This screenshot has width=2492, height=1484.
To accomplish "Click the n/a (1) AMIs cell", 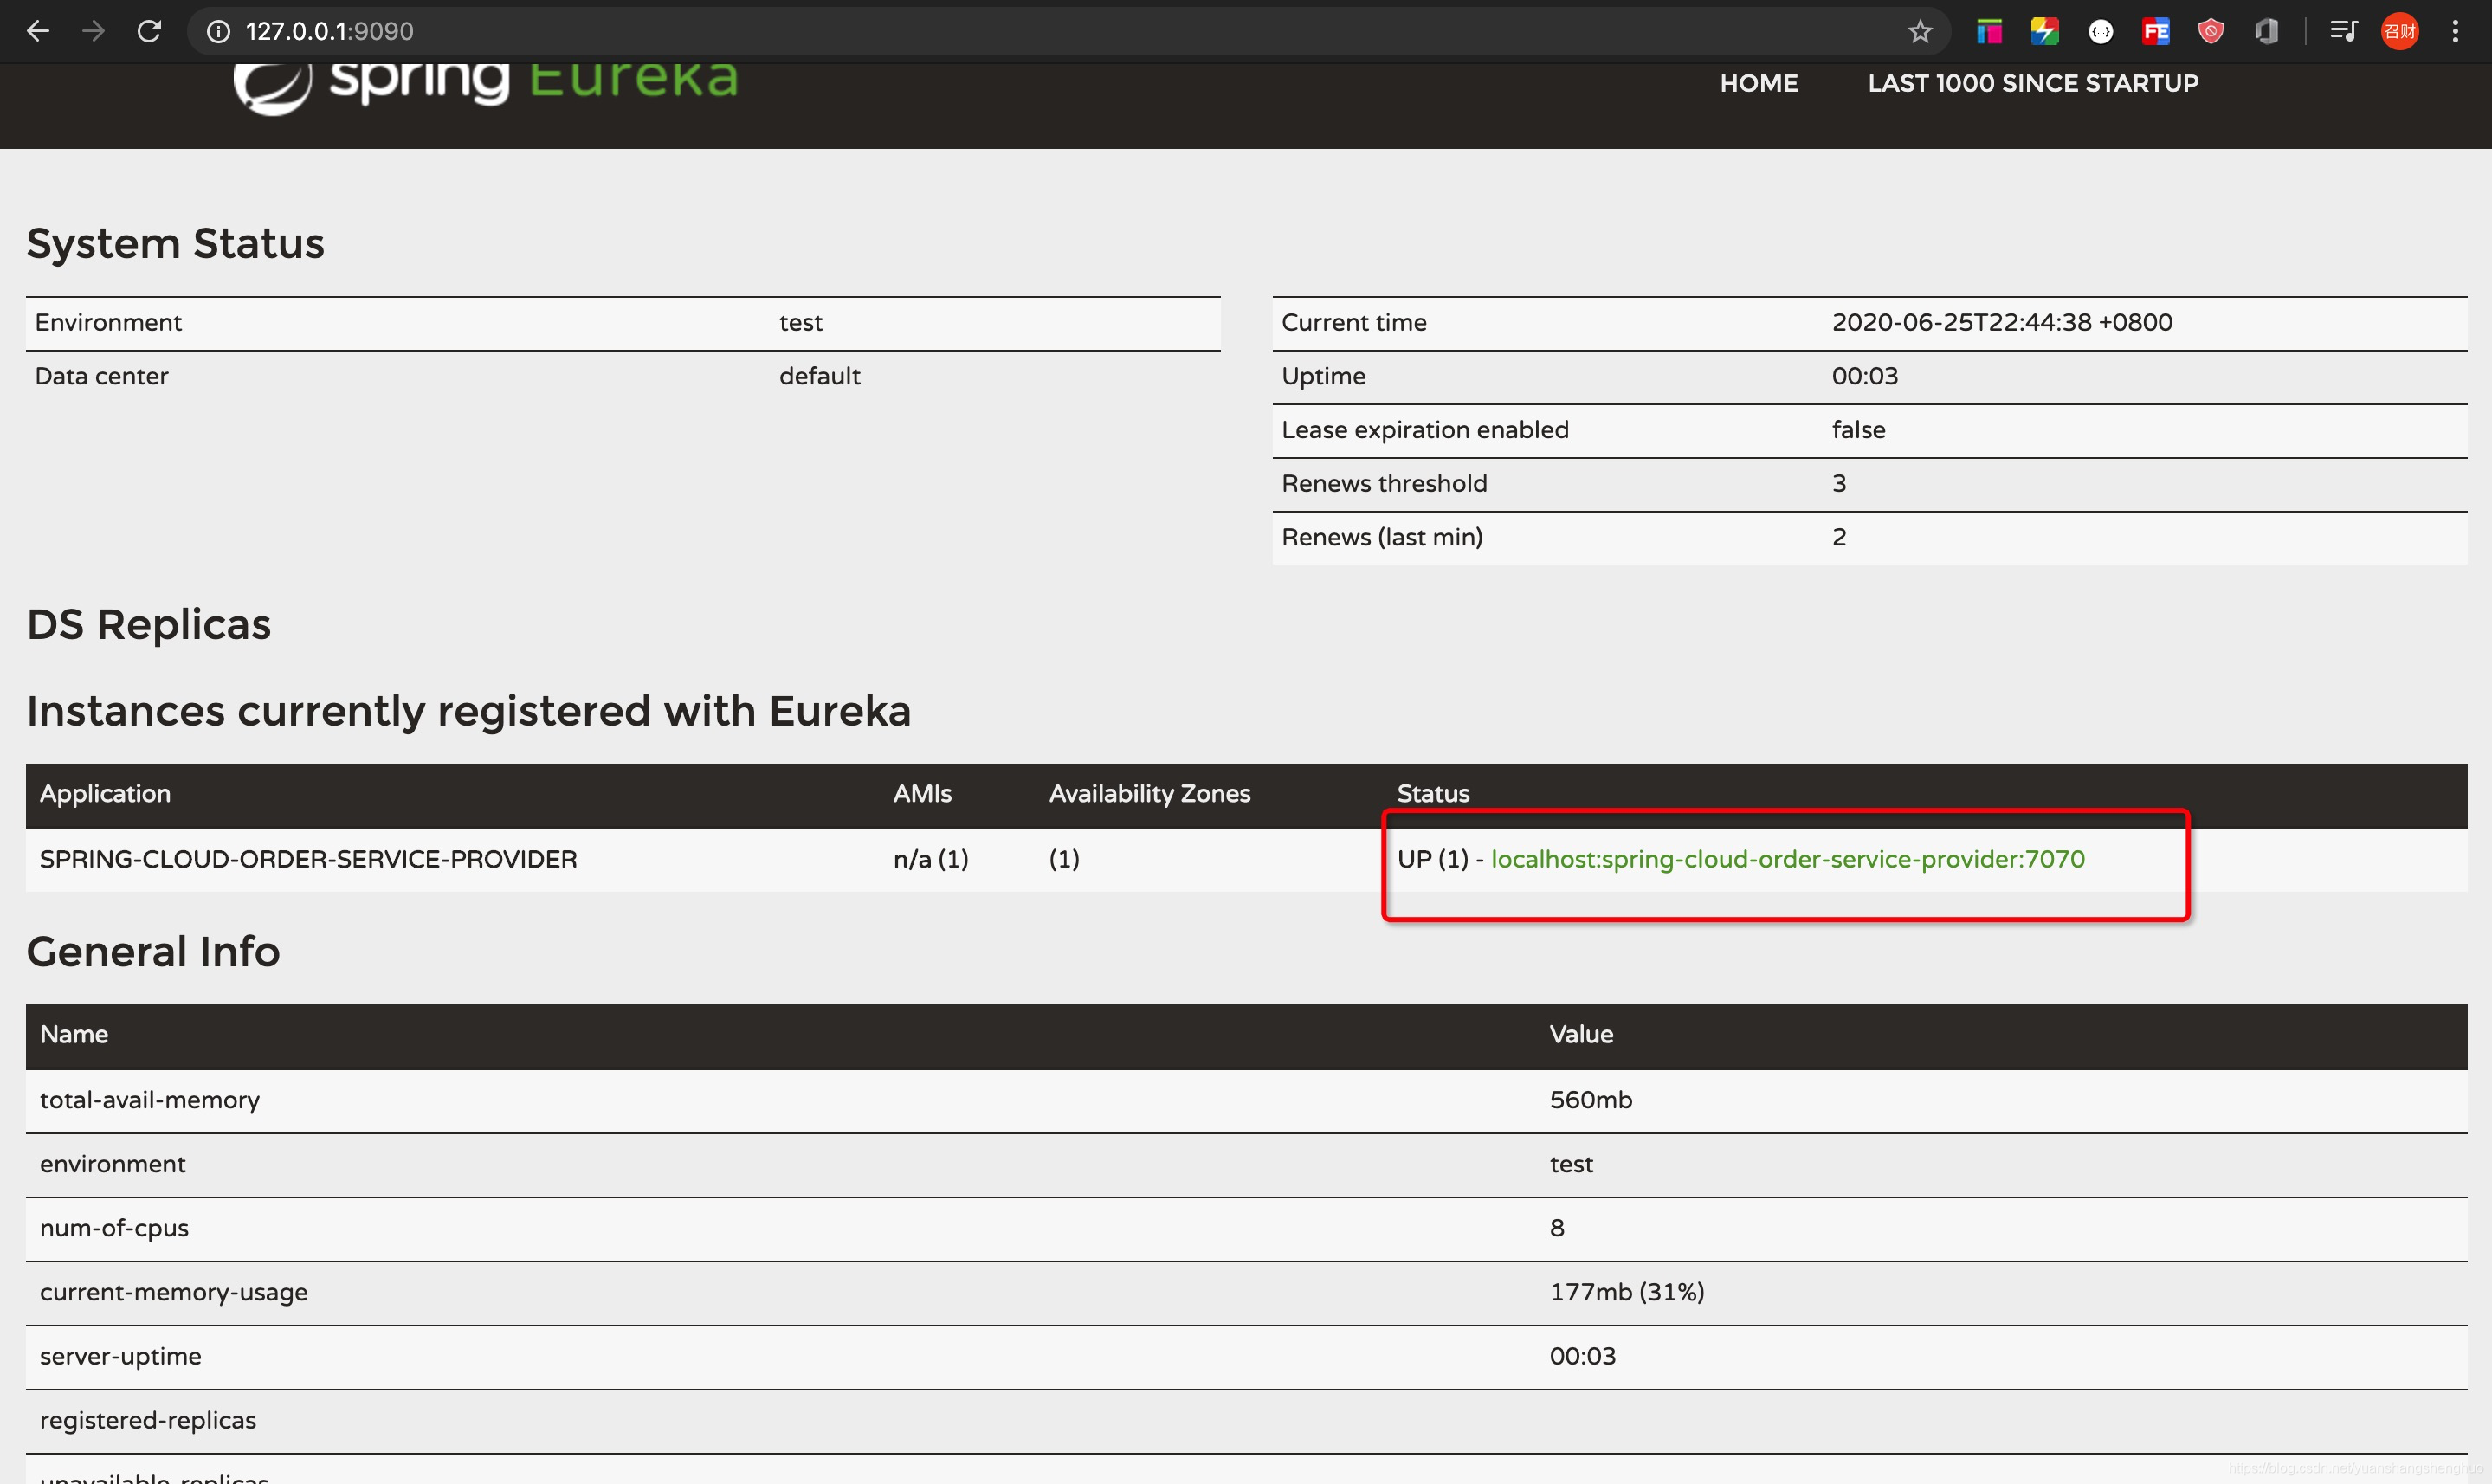I will point(930,859).
